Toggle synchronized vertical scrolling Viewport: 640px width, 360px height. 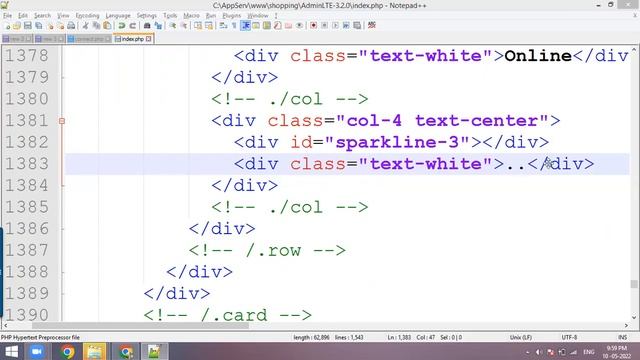pos(198,26)
